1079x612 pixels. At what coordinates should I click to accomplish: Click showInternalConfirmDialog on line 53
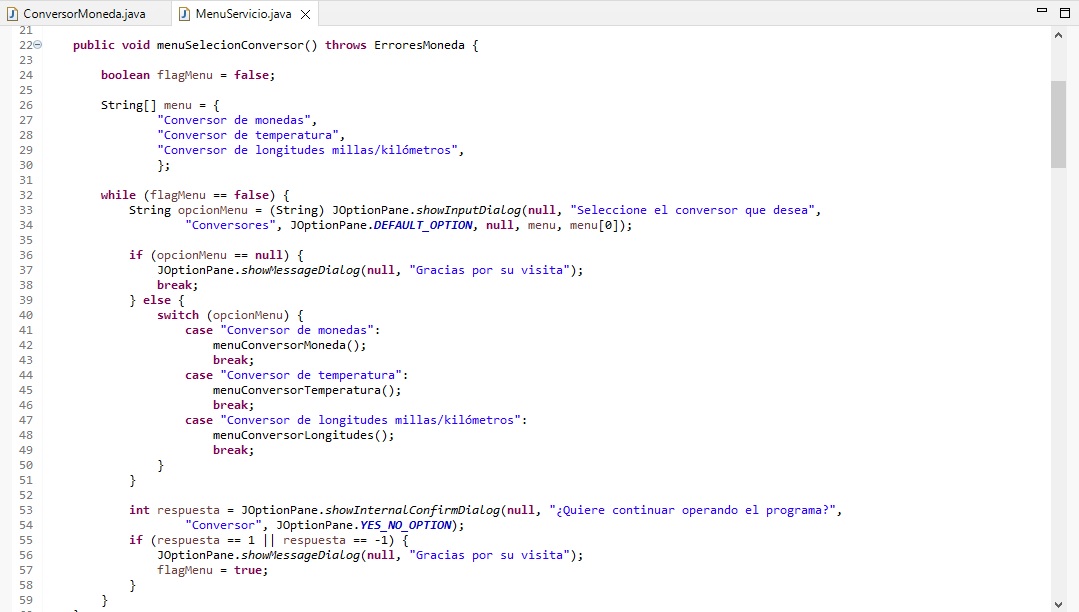coord(412,510)
